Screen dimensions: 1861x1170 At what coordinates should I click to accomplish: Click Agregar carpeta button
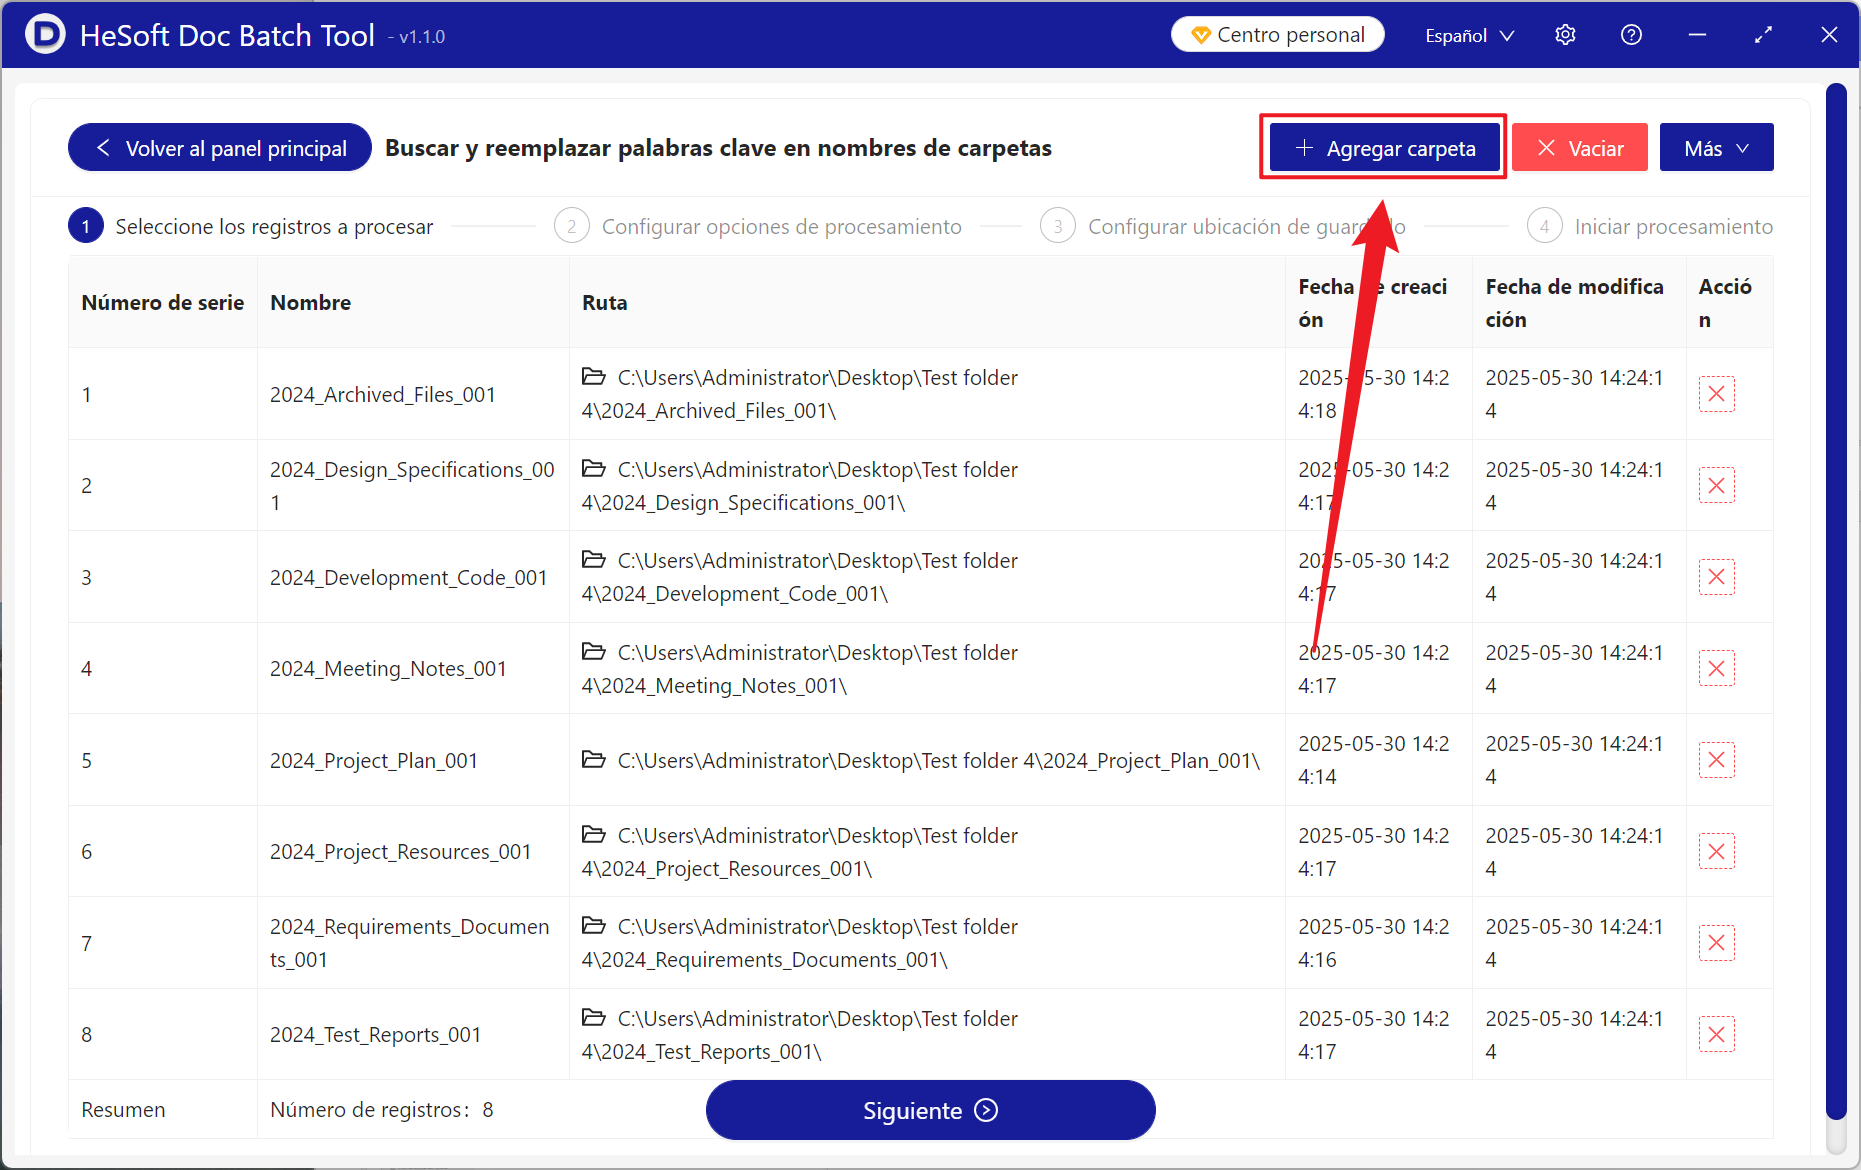click(1384, 148)
